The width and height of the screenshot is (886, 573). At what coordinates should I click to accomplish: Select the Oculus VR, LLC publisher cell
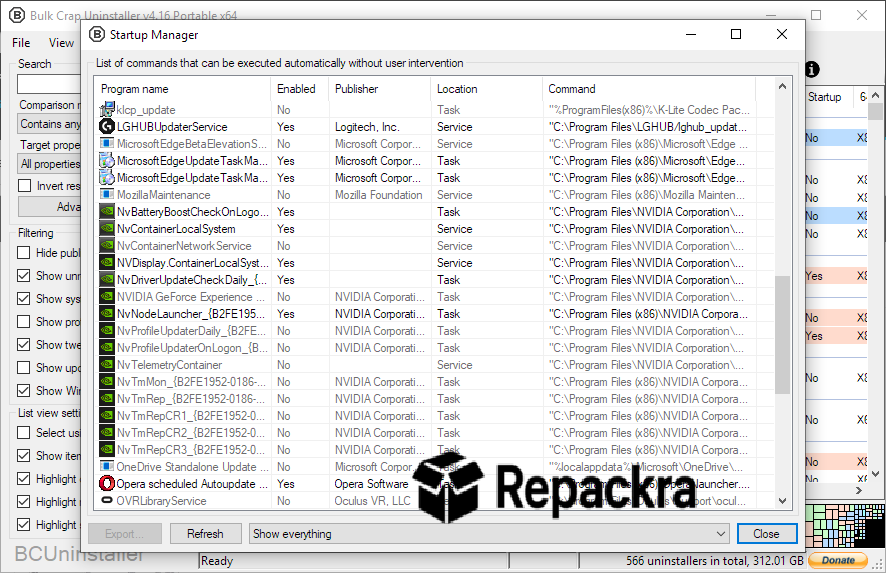tap(372, 500)
